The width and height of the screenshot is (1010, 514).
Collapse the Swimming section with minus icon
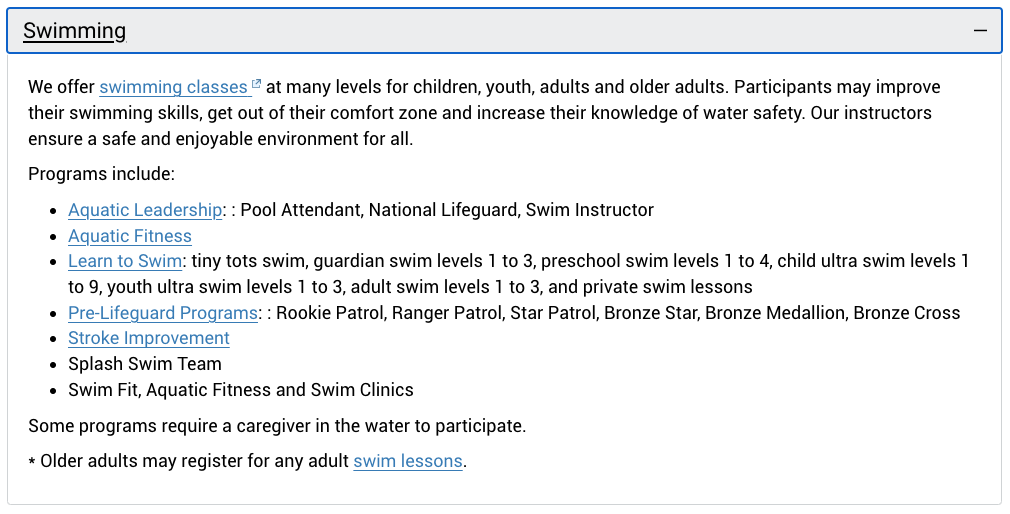point(980,30)
